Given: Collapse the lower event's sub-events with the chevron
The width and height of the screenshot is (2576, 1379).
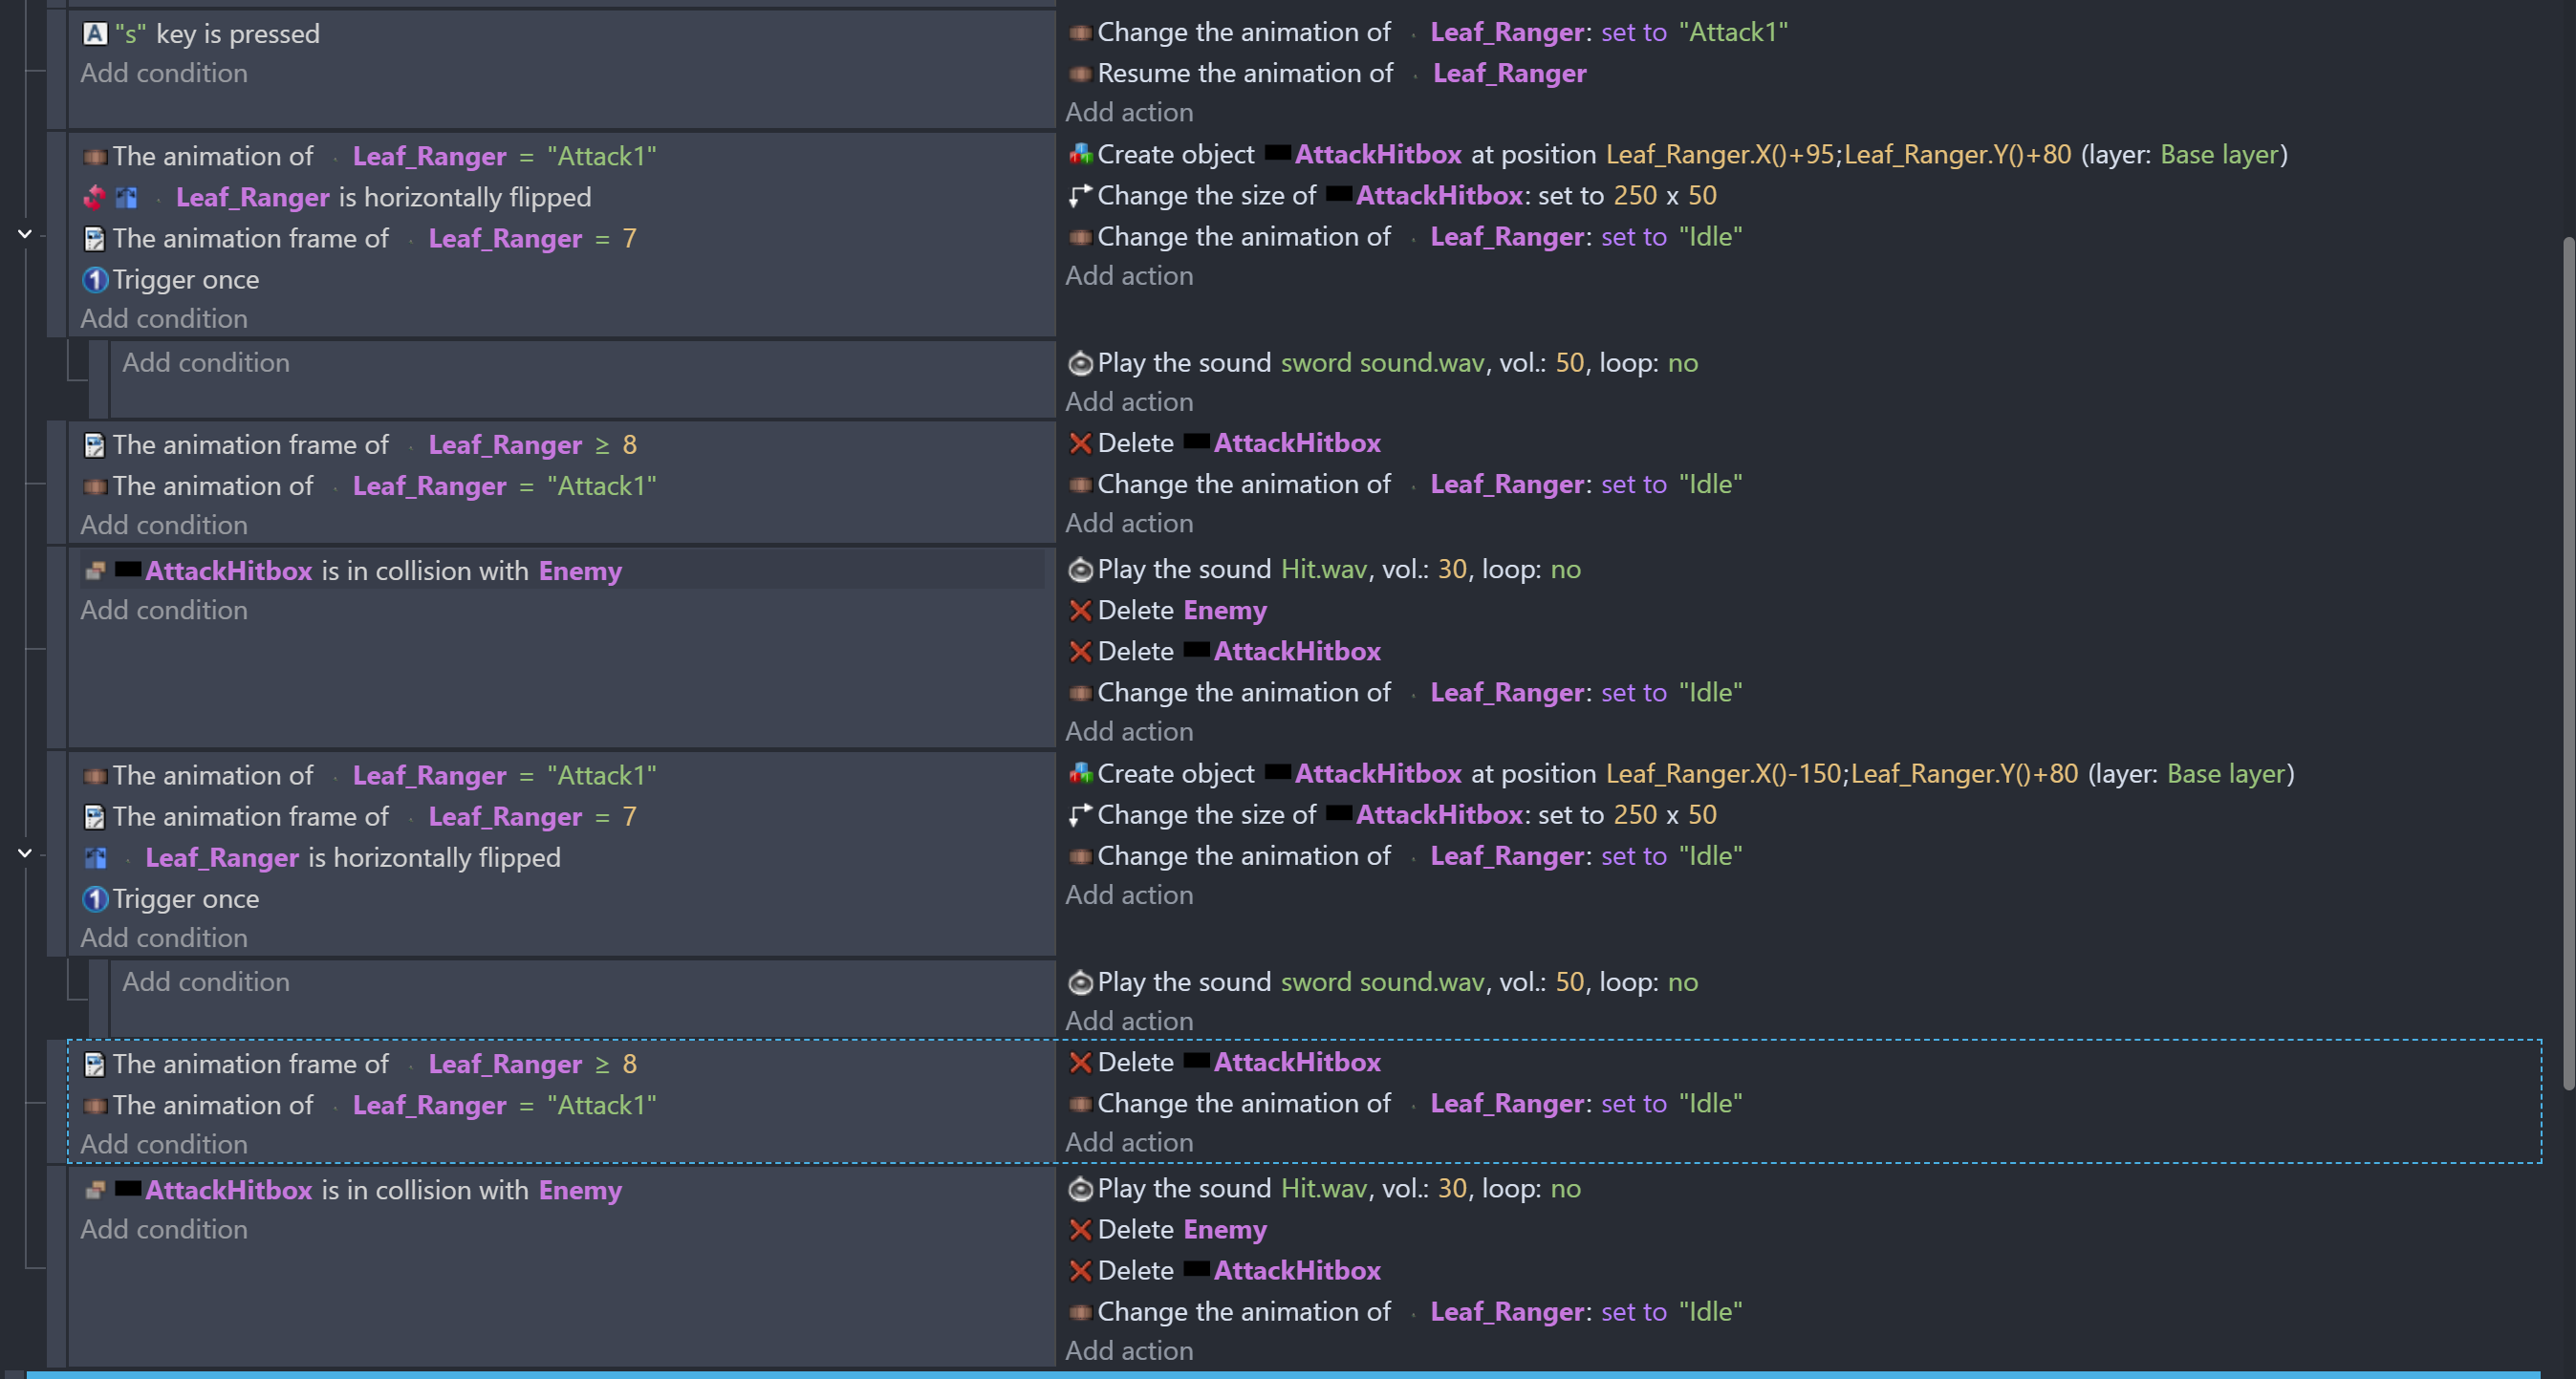Looking at the screenshot, I should click(x=25, y=853).
